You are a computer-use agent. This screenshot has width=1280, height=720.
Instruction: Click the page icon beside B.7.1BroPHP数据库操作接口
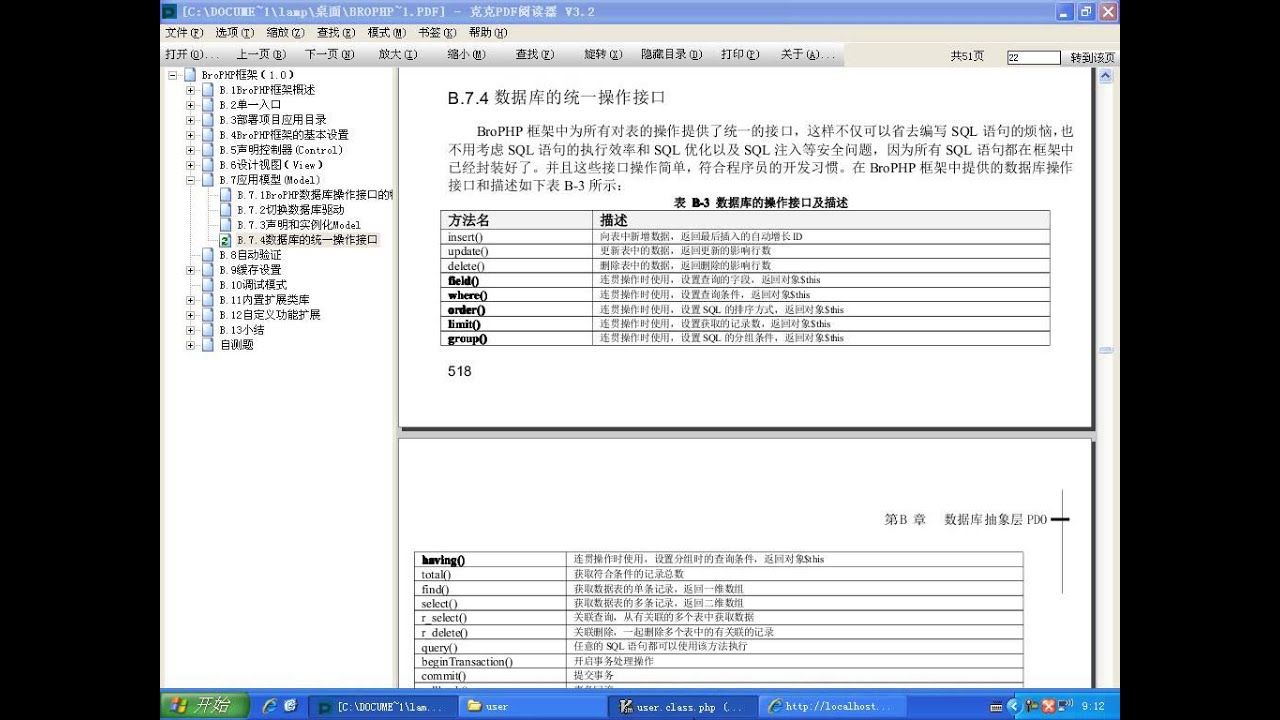coord(225,195)
